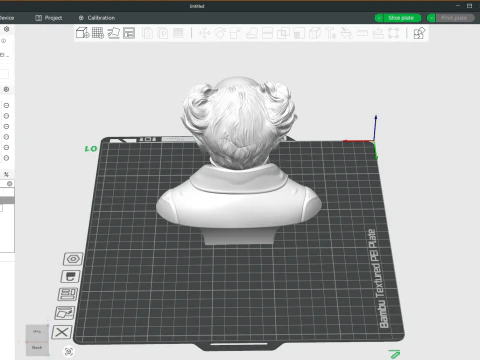The image size is (480, 360).
Task: Select the Lay on face tool
Action: (x=252, y=33)
